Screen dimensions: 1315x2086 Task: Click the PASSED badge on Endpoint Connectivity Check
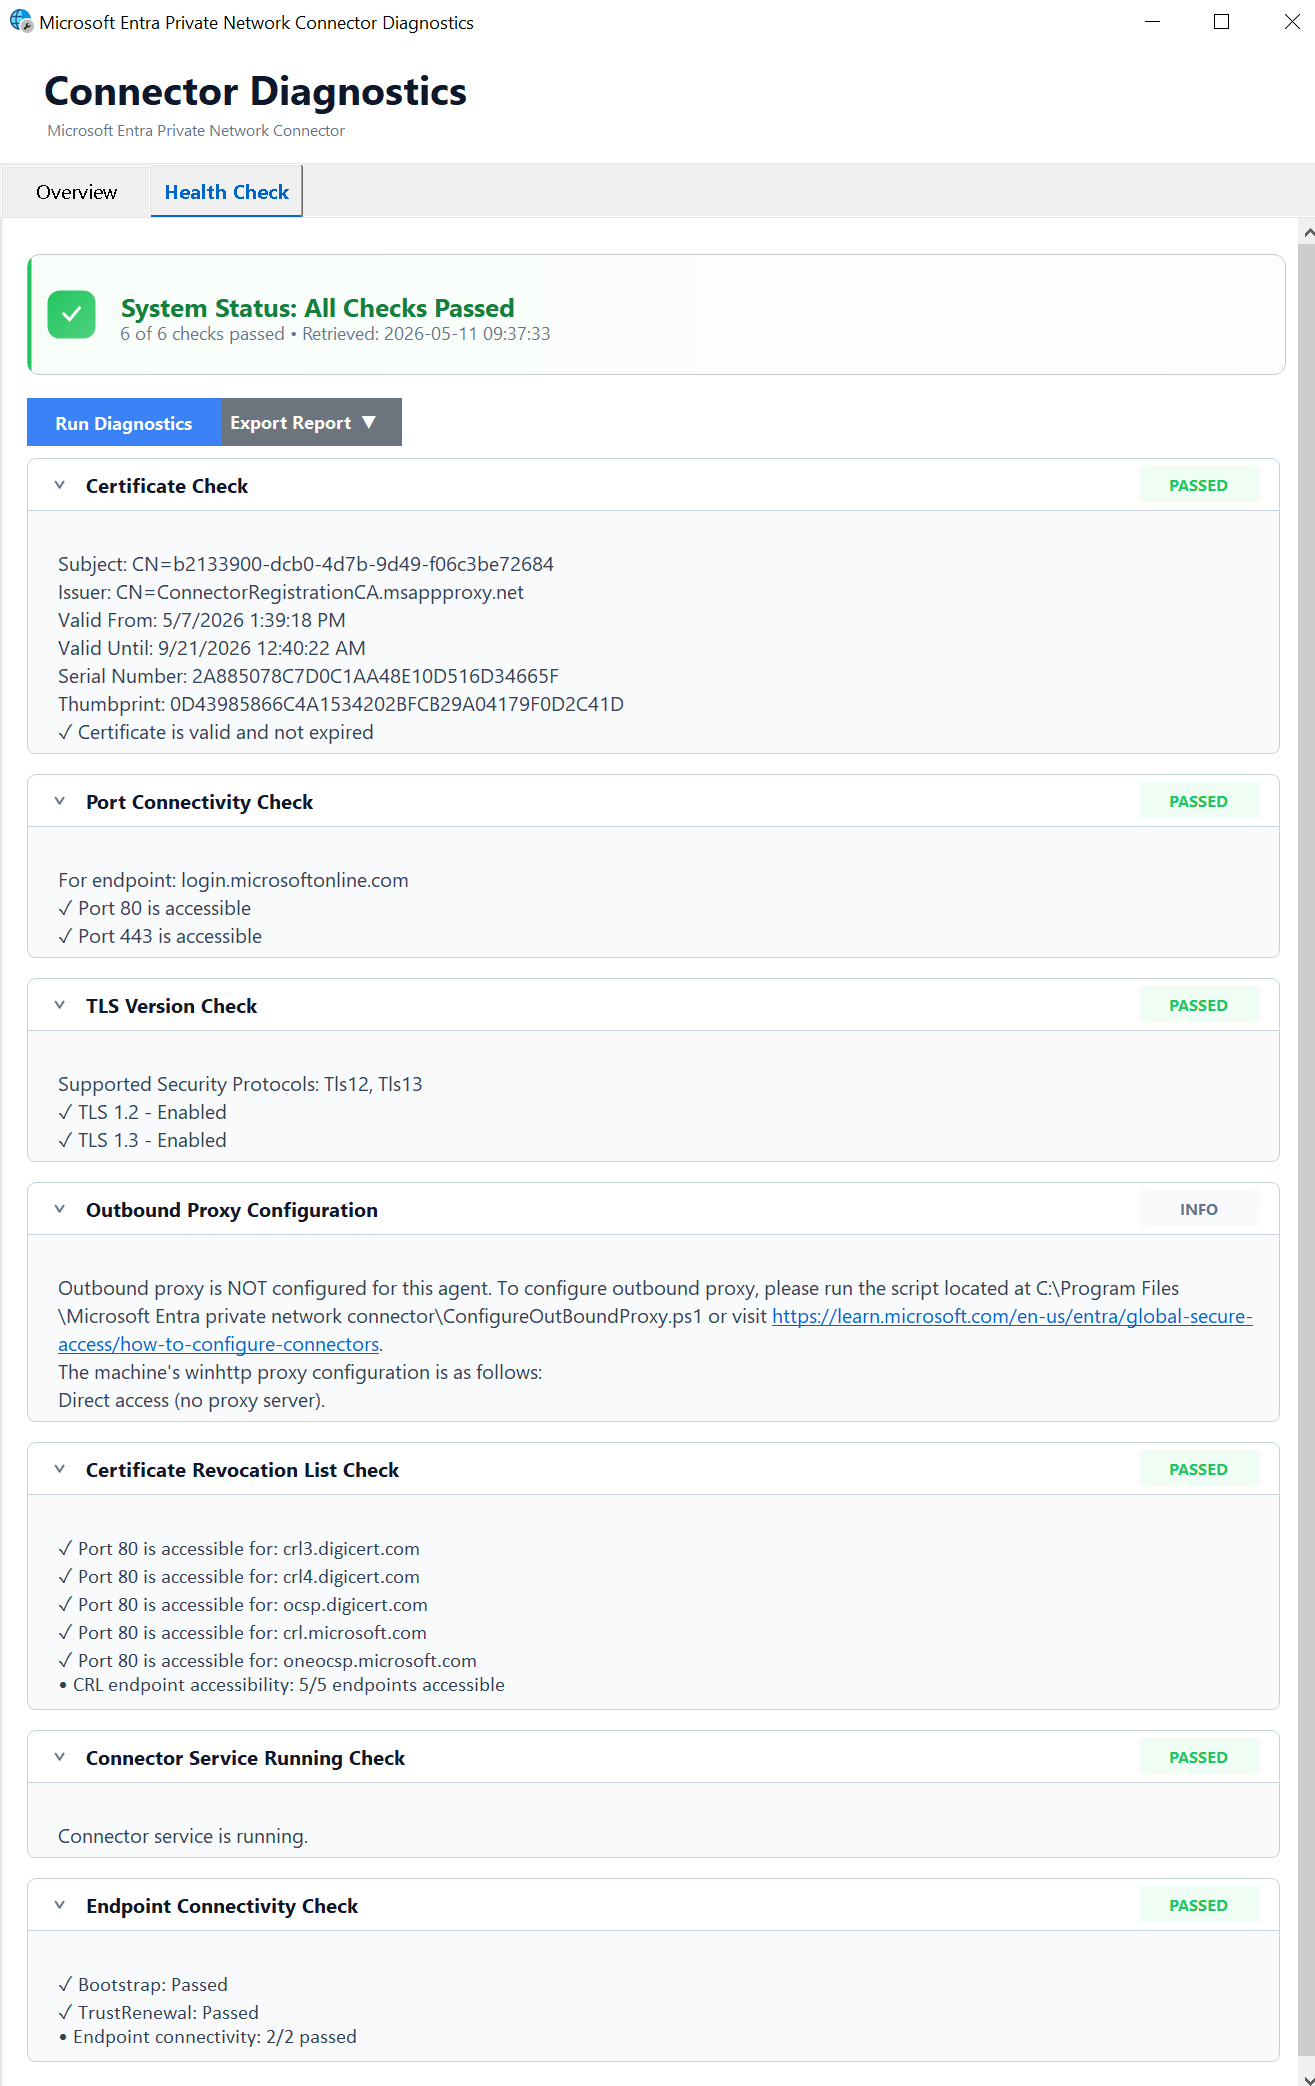coord(1199,1905)
